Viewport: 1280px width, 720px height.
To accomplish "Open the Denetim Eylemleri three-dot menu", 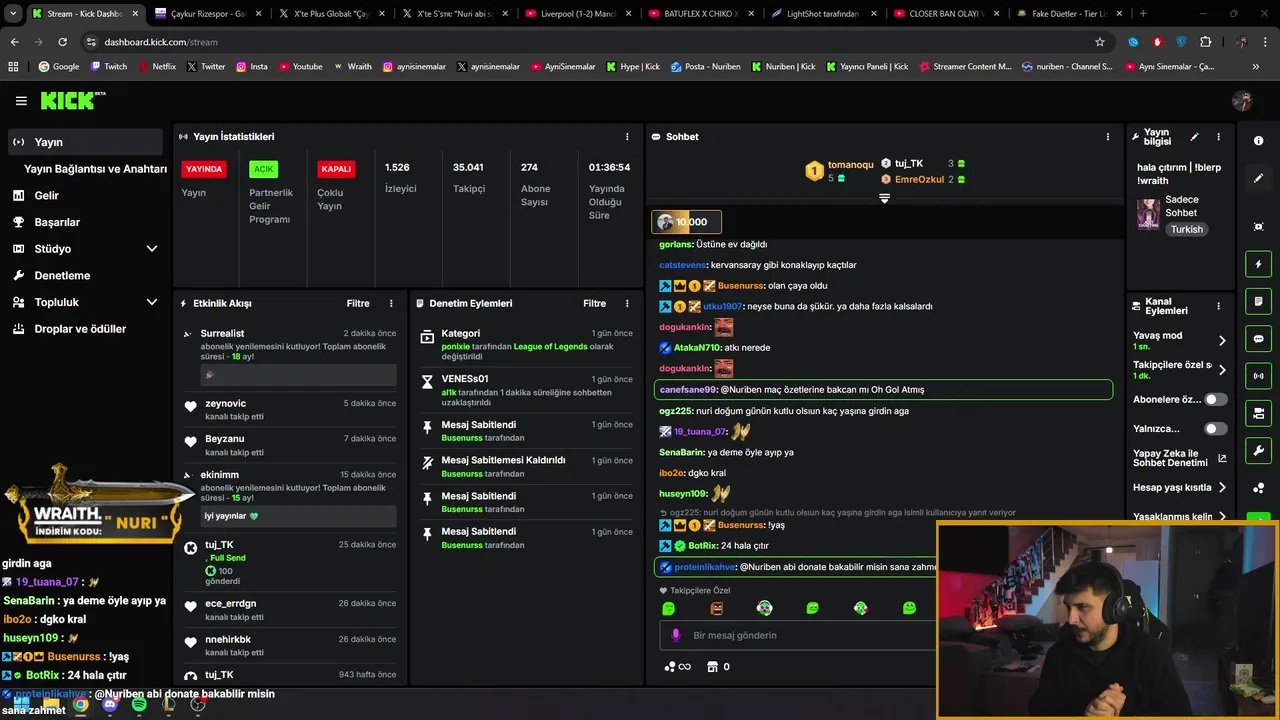I will pos(627,303).
